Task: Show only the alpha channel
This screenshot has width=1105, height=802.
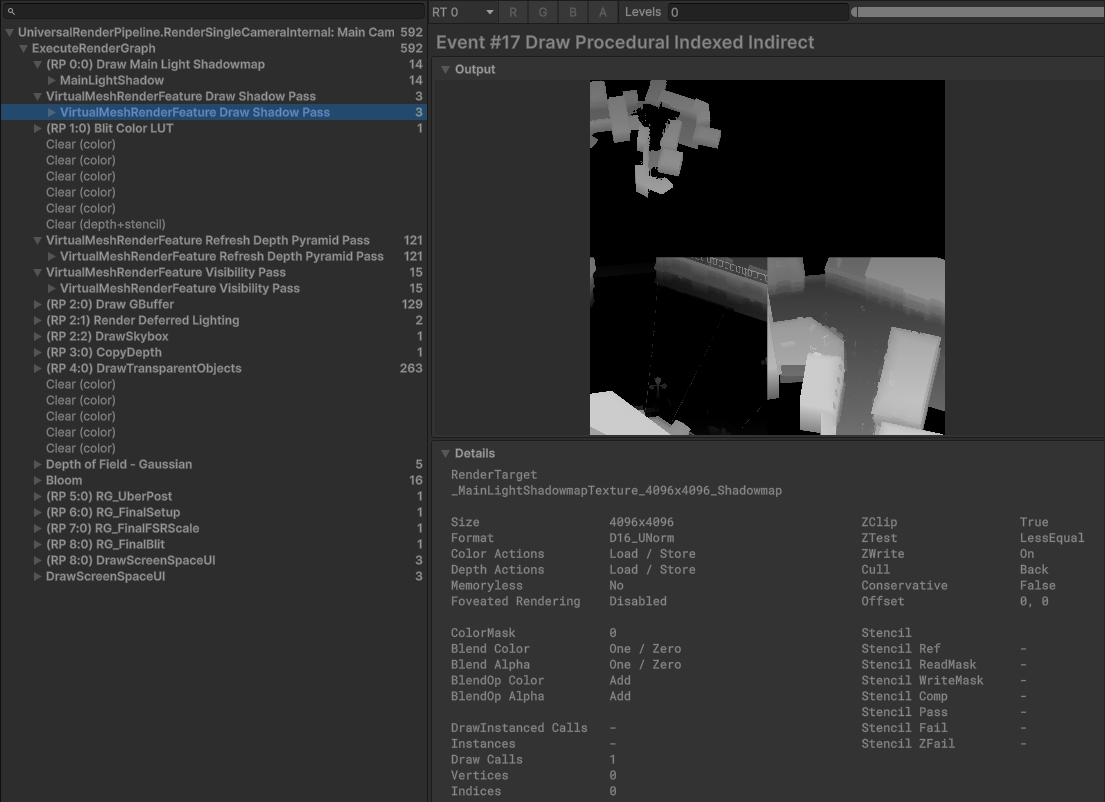Action: pos(602,12)
